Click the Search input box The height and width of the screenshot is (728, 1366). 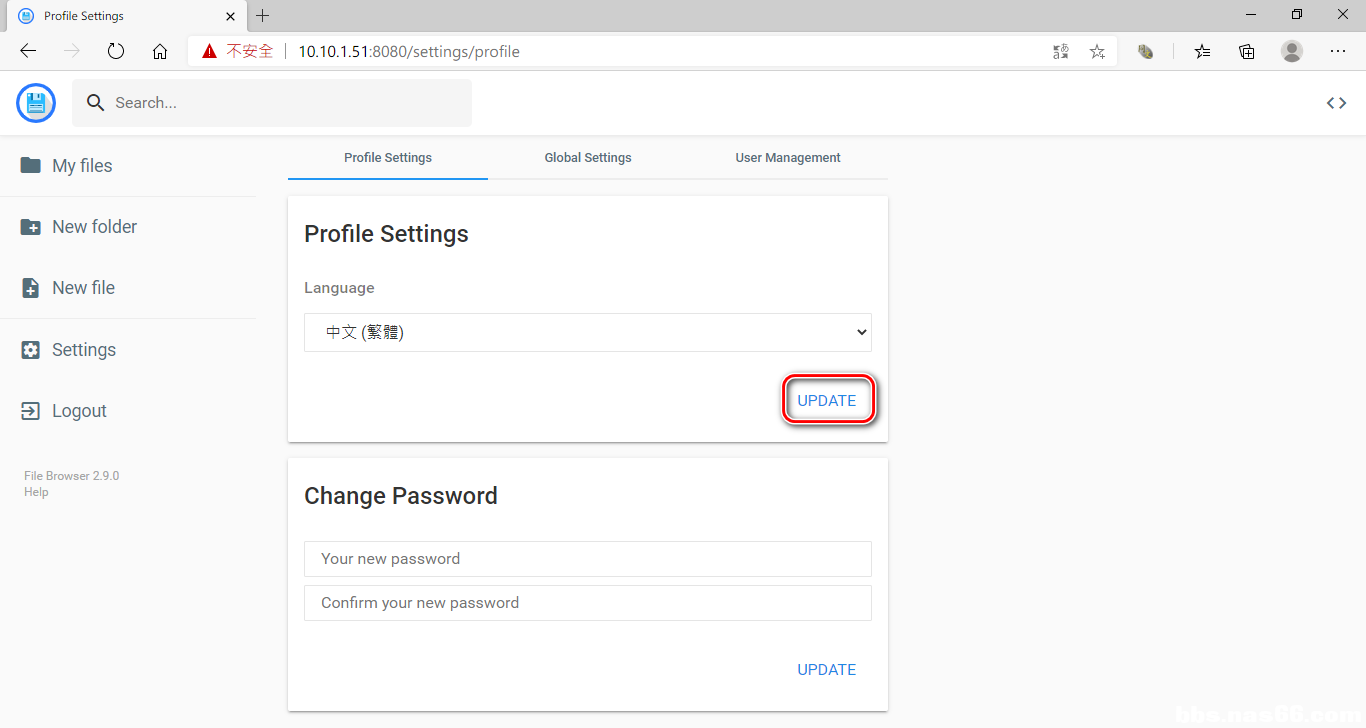pyautogui.click(x=285, y=103)
